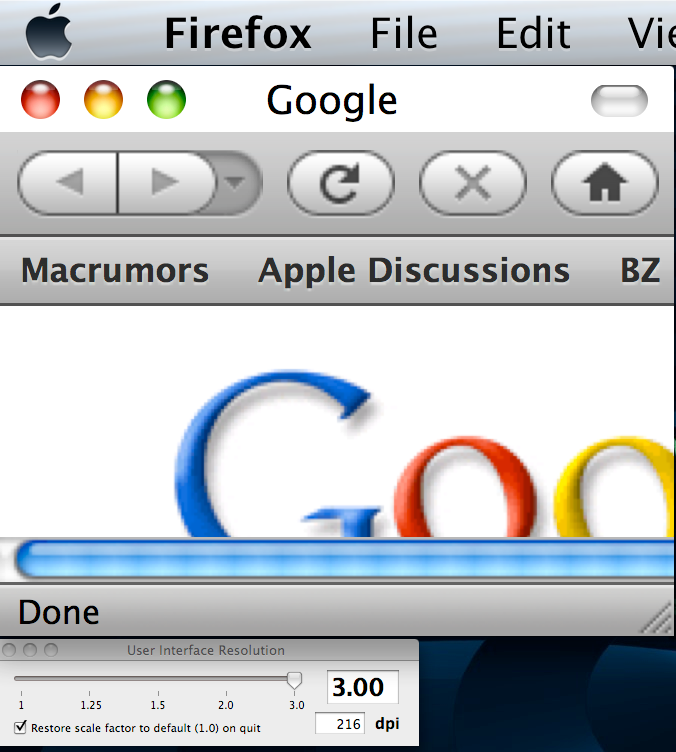The width and height of the screenshot is (676, 752).
Task: Open the Apple menu
Action: (x=49, y=32)
